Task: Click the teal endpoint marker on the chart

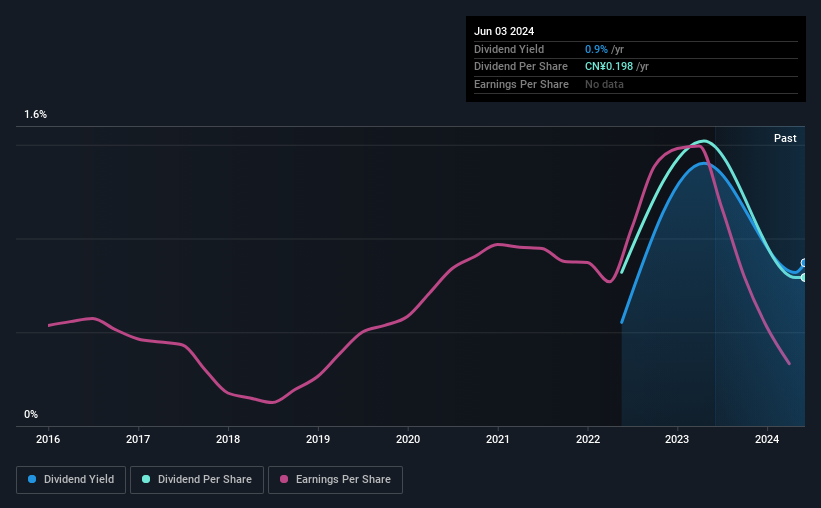Action: coord(803,278)
